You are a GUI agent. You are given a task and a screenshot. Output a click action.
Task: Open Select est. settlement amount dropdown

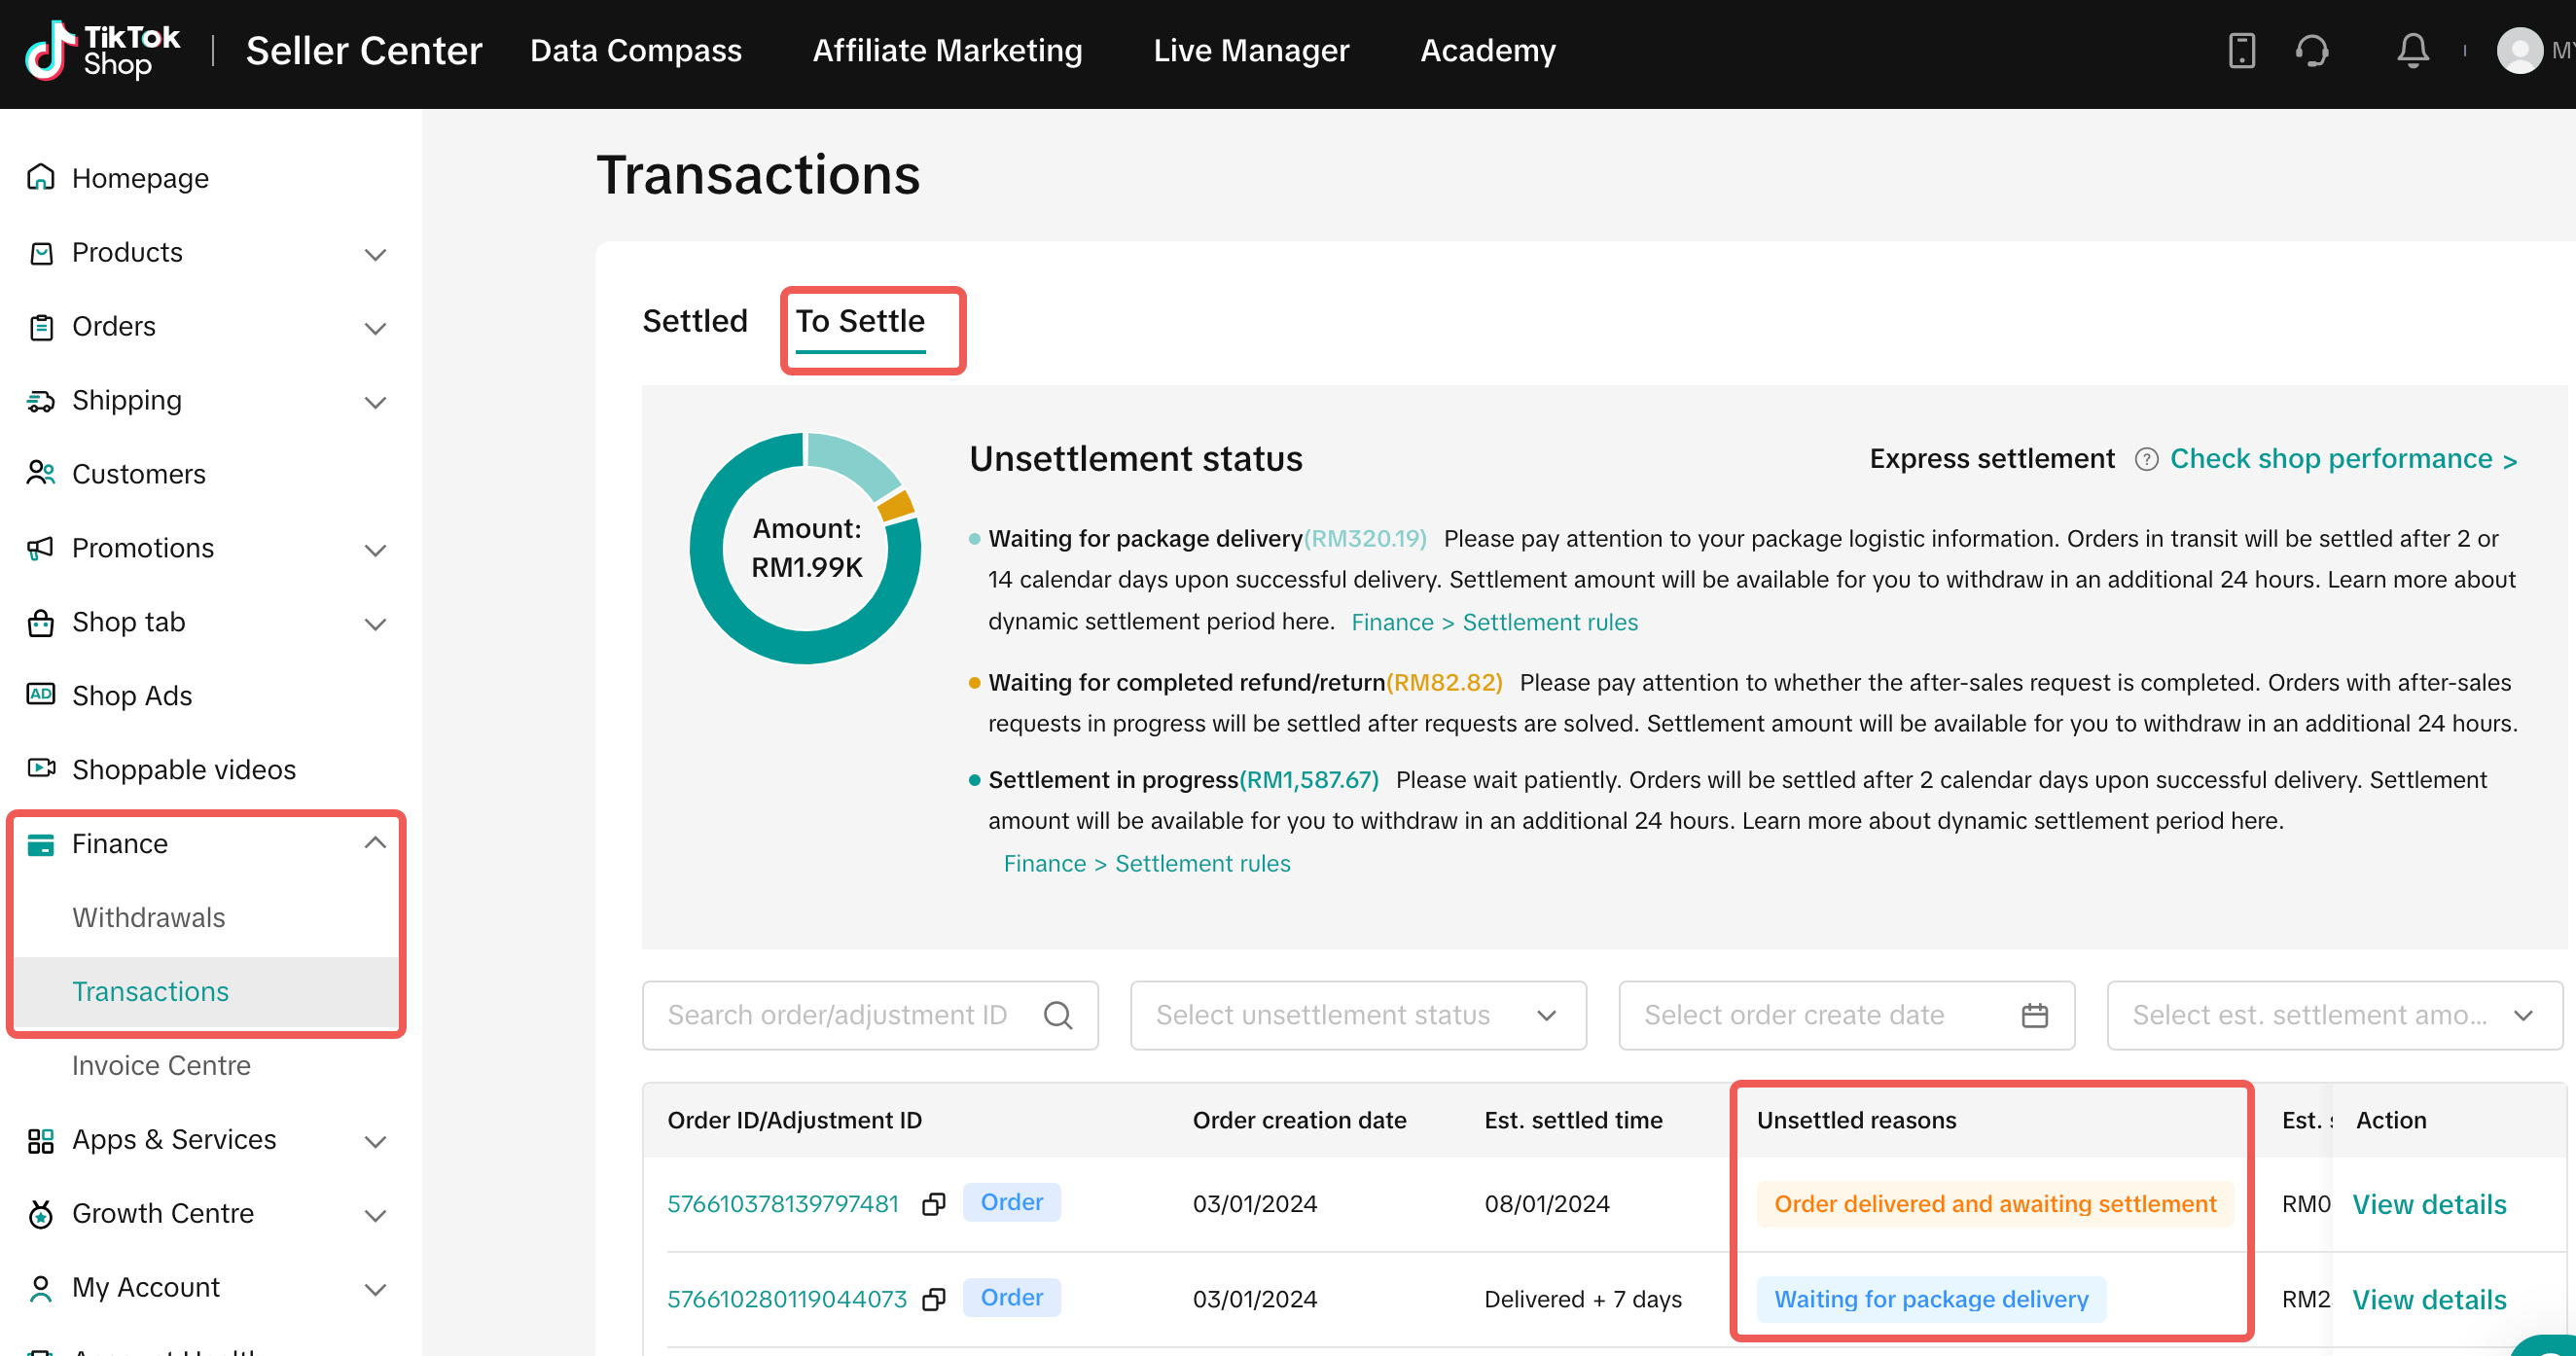pyautogui.click(x=2333, y=1015)
